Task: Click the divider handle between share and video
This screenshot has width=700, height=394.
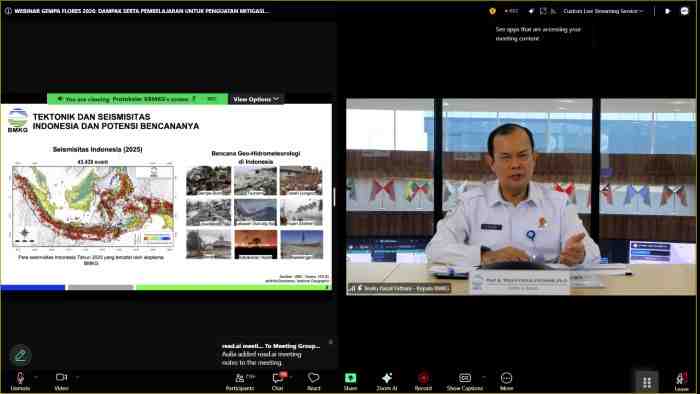Action: point(334,196)
